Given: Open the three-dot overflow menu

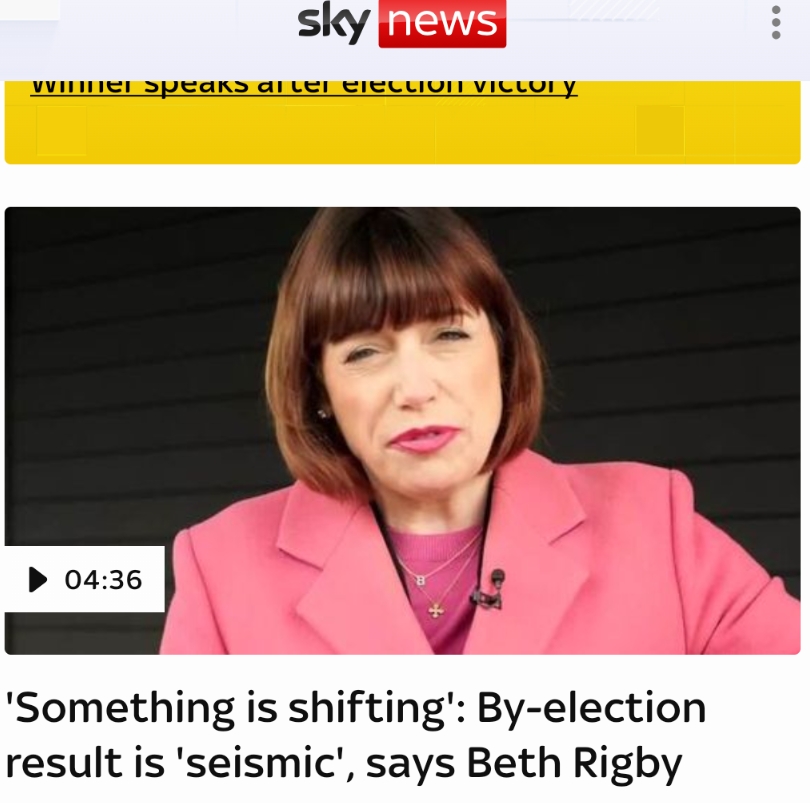Looking at the screenshot, I should (x=775, y=23).
